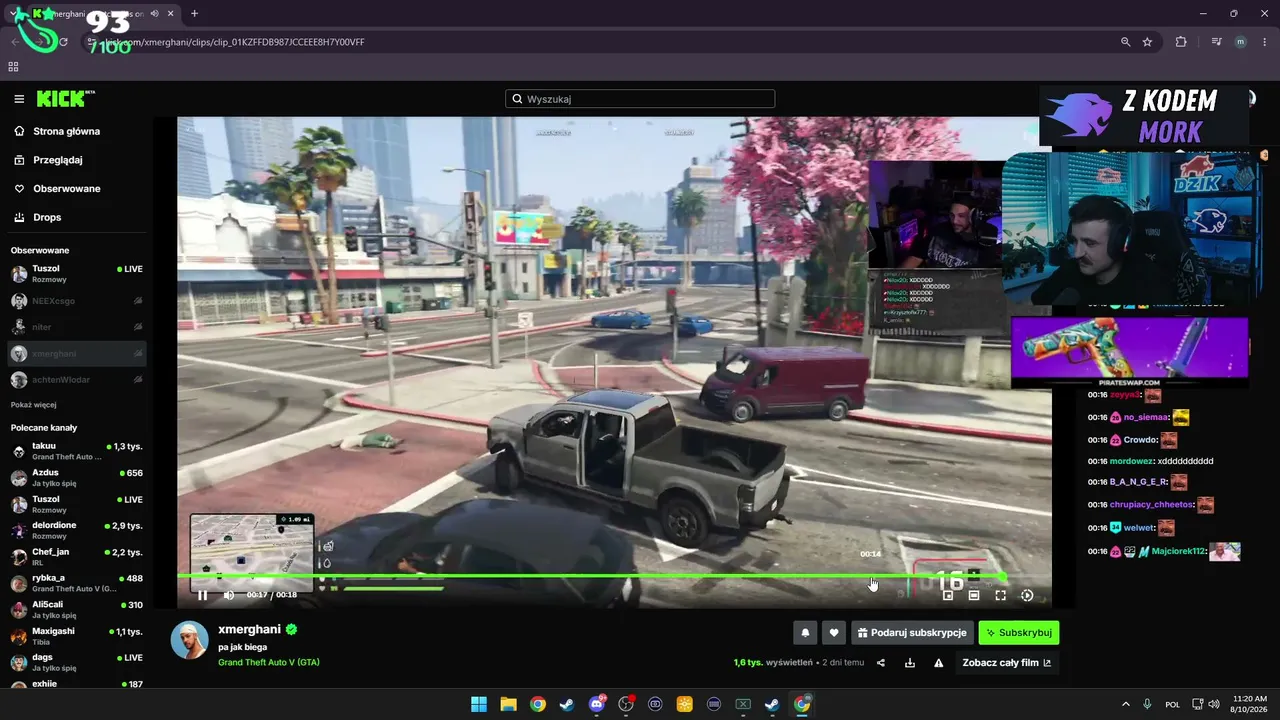Mute the tab via speaker icon
The height and width of the screenshot is (720, 1280).
pos(154,14)
